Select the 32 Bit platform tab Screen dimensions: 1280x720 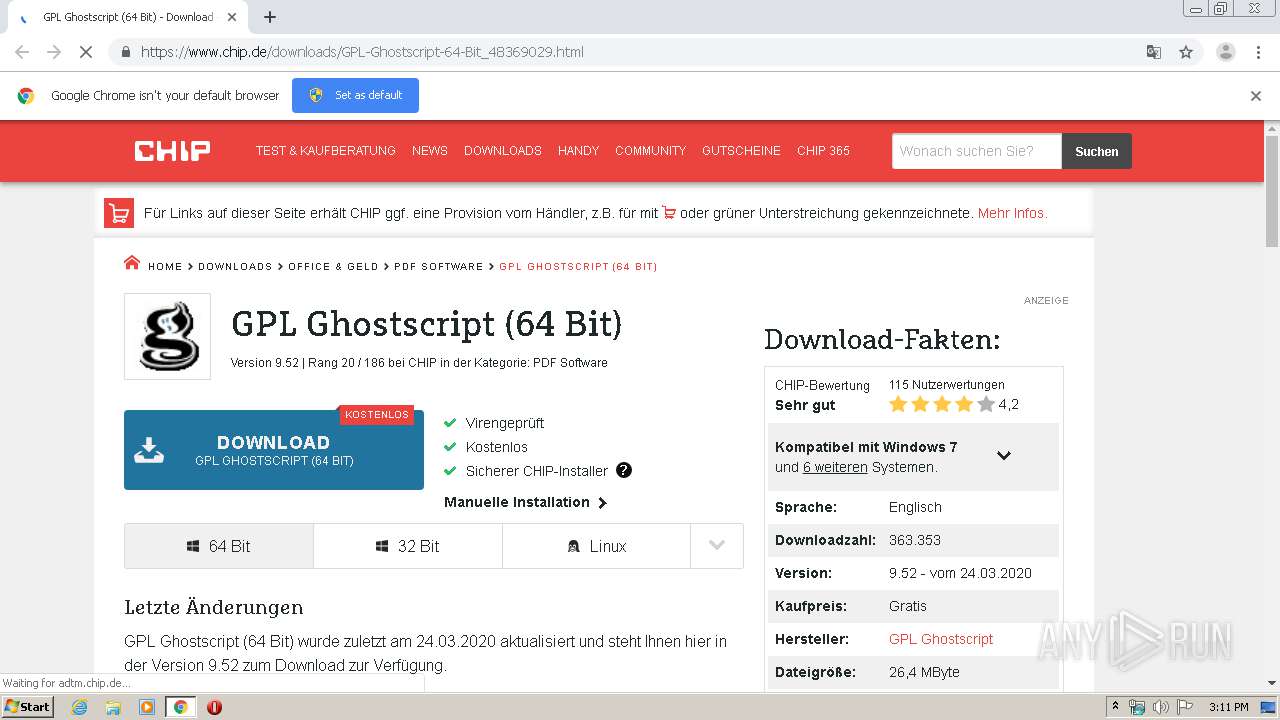408,546
